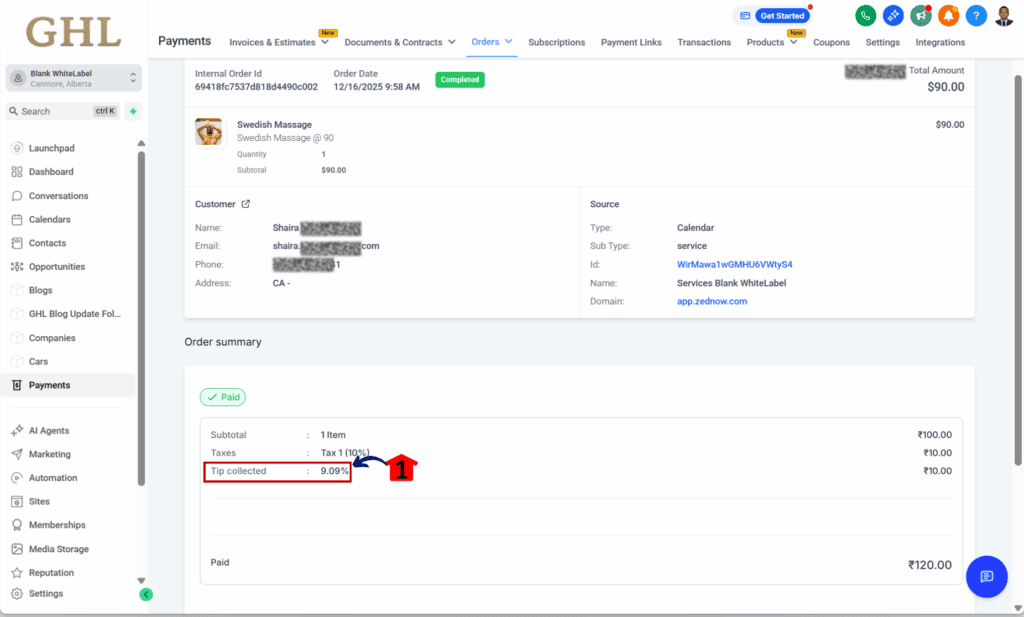The image size is (1024, 617).
Task: Click the Swedish Massage product thumbnail
Action: [x=209, y=132]
